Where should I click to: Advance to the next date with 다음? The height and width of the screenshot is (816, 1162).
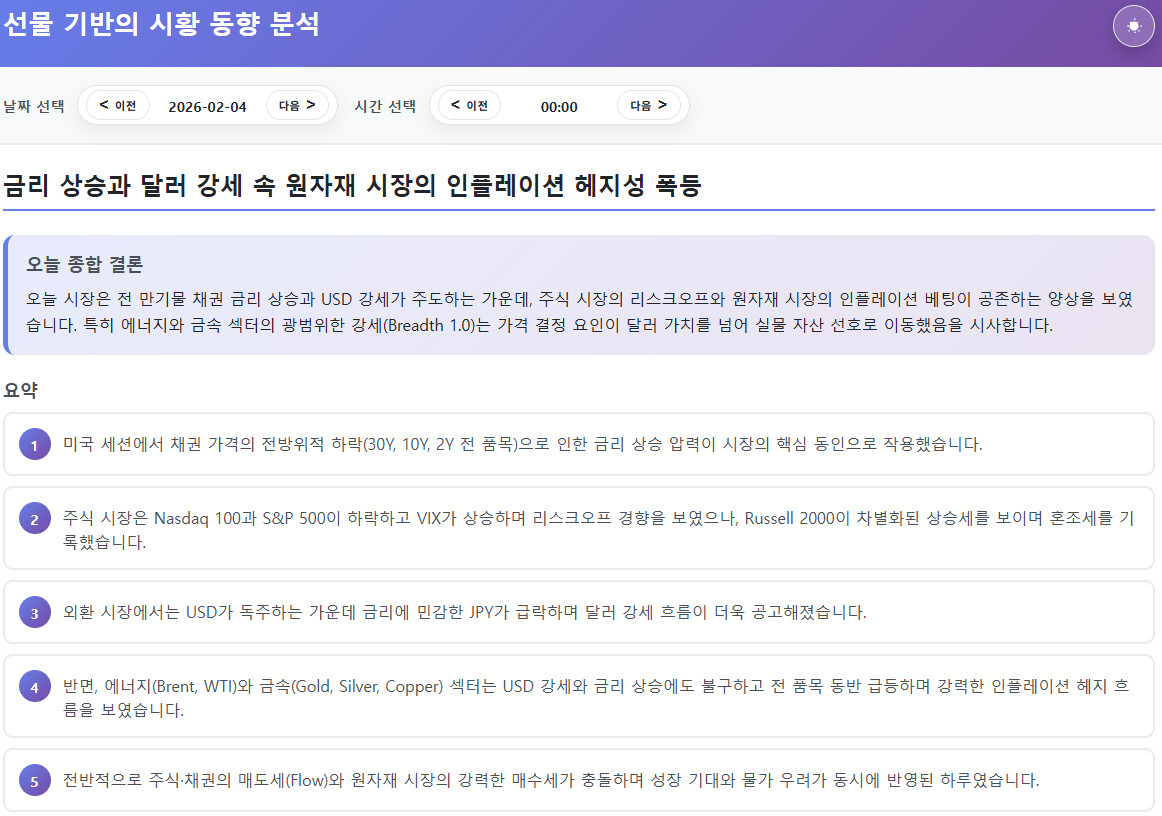click(297, 105)
